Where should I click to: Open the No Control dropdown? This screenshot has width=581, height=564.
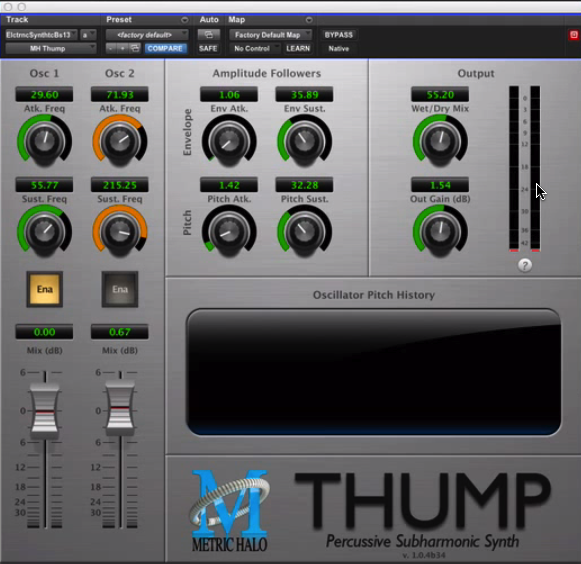pyautogui.click(x=255, y=49)
